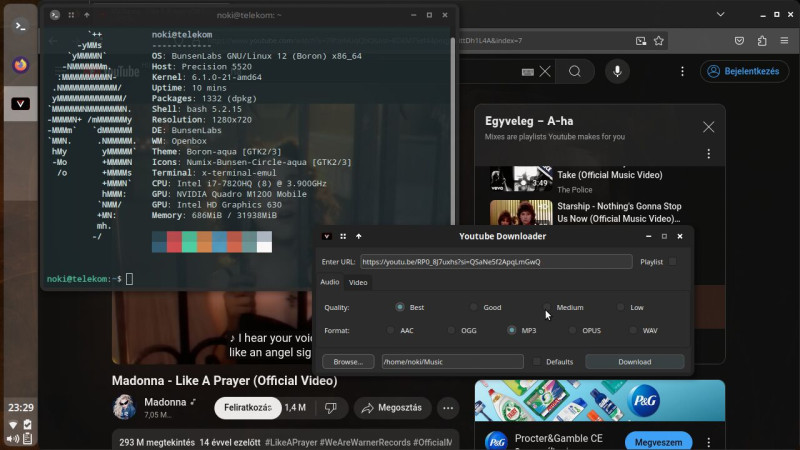Click the Youtube Downloader up arrow icon

359,236
